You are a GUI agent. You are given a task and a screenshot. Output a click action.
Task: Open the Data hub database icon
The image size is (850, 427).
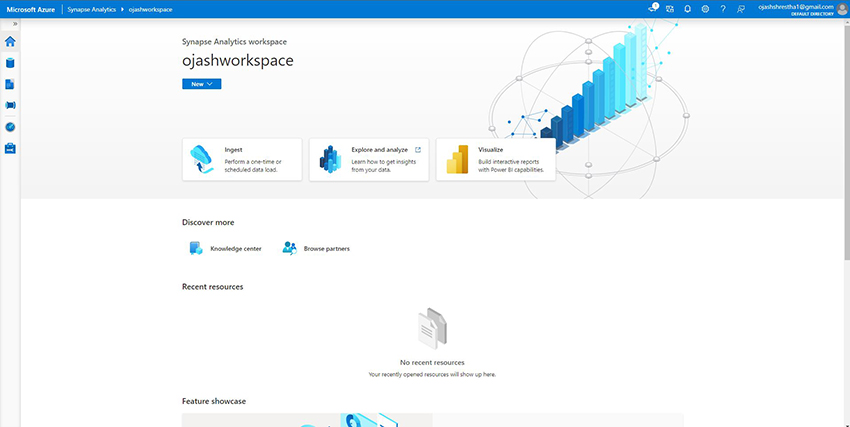pos(10,63)
